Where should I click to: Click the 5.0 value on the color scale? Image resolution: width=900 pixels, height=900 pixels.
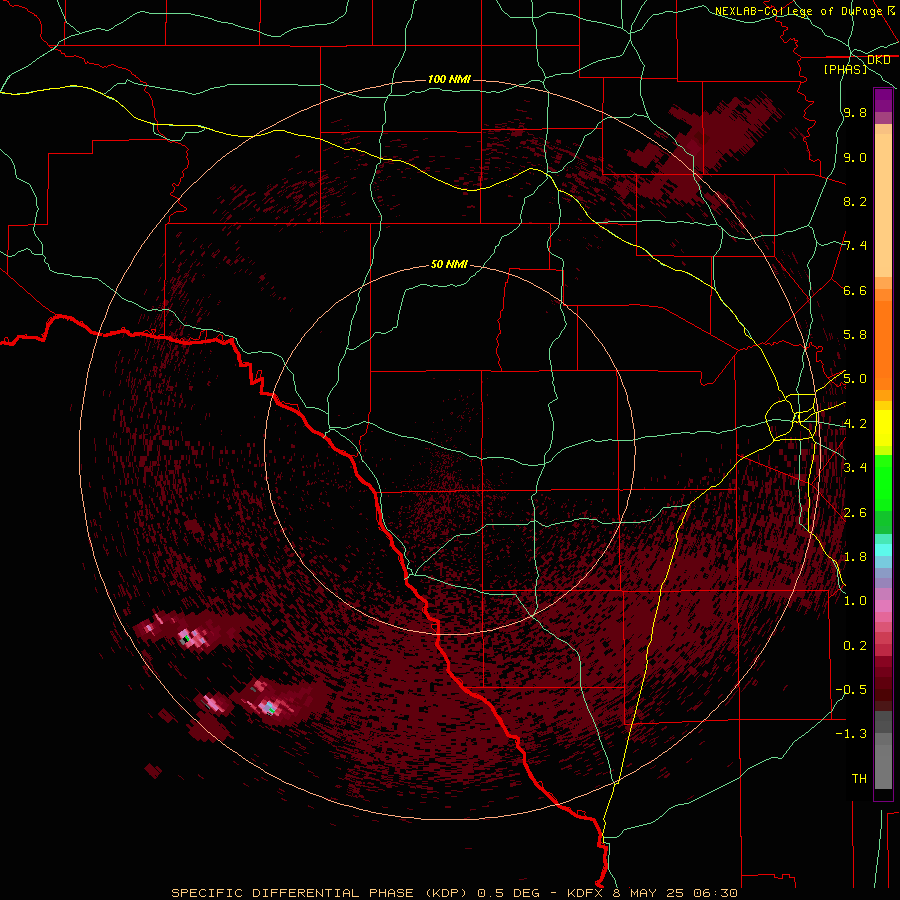tap(855, 379)
